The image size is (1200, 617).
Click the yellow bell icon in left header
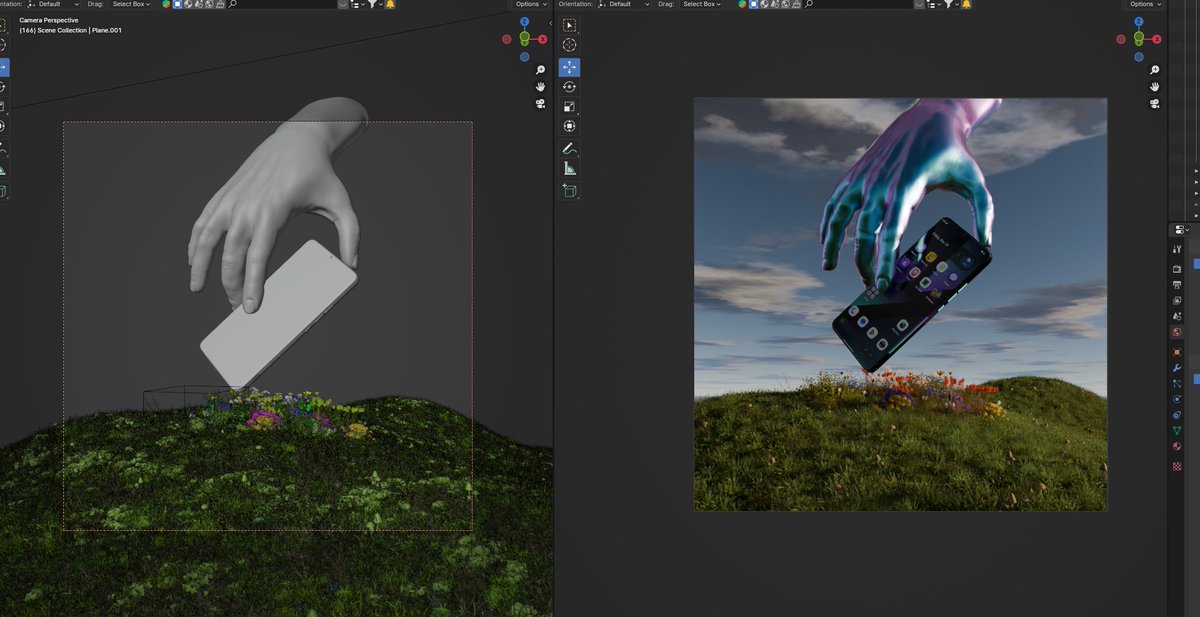(389, 4)
